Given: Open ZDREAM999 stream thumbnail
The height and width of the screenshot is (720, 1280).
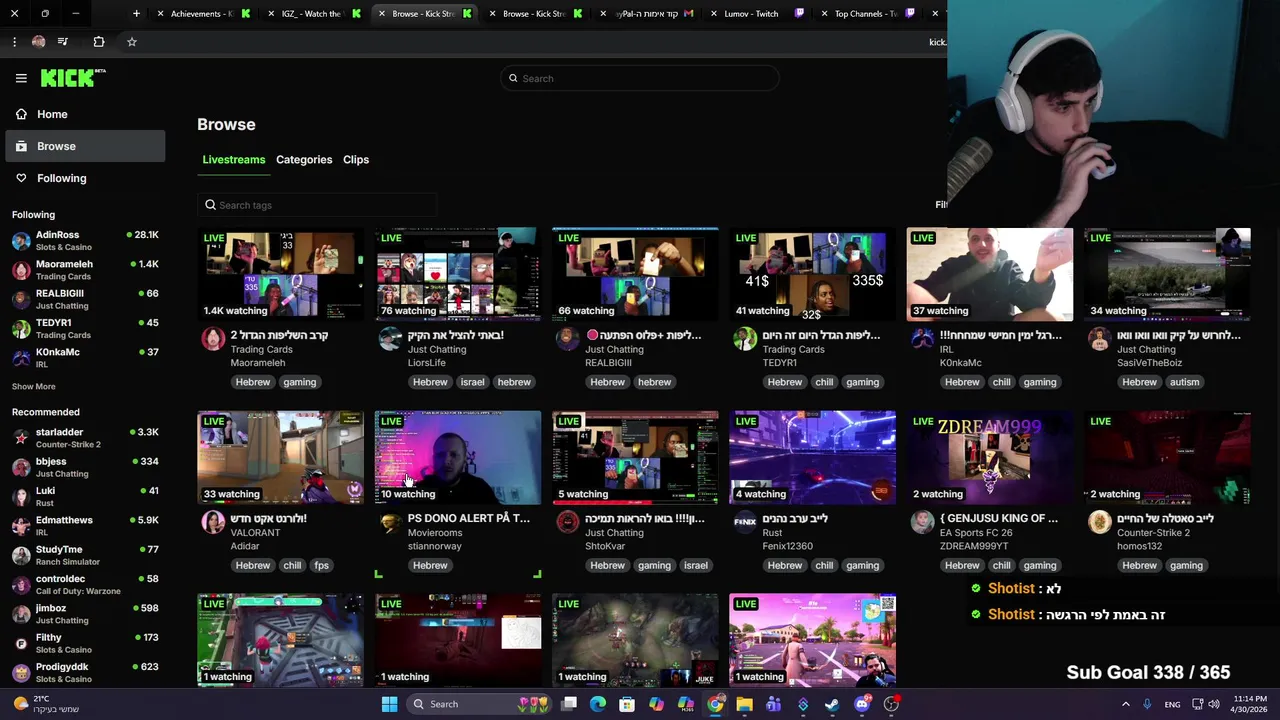Looking at the screenshot, I should (990, 457).
